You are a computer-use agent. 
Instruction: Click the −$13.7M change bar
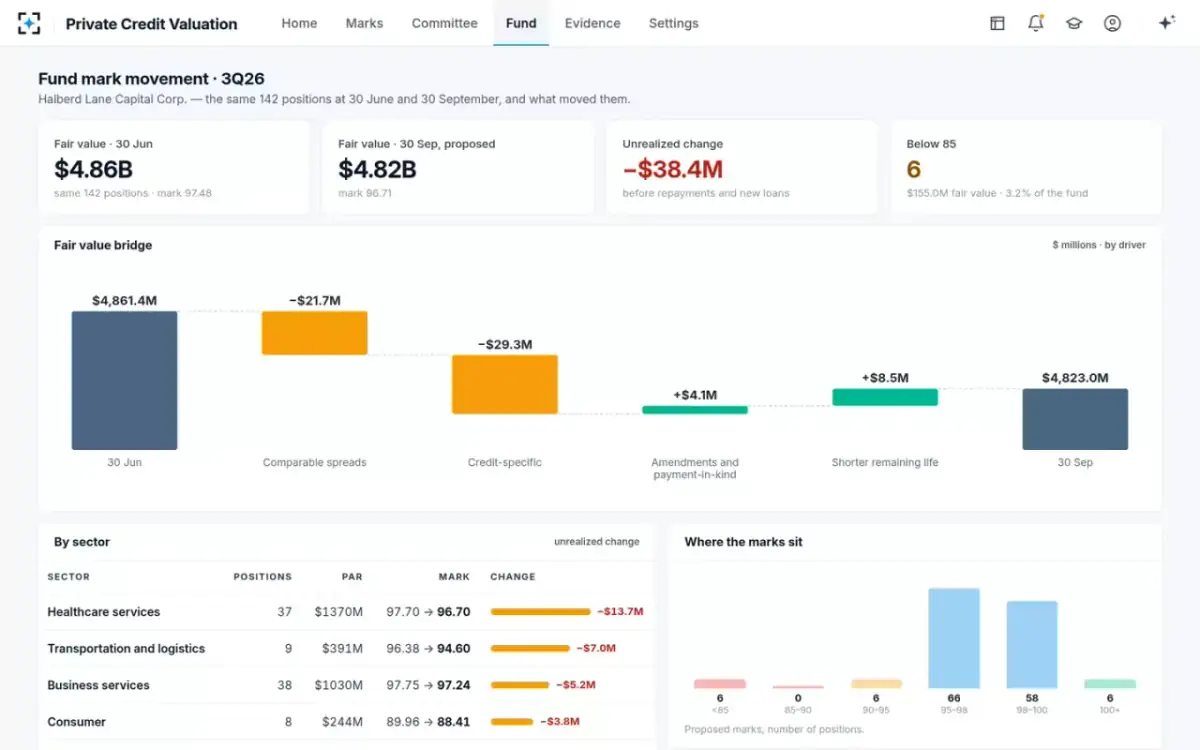pos(540,612)
